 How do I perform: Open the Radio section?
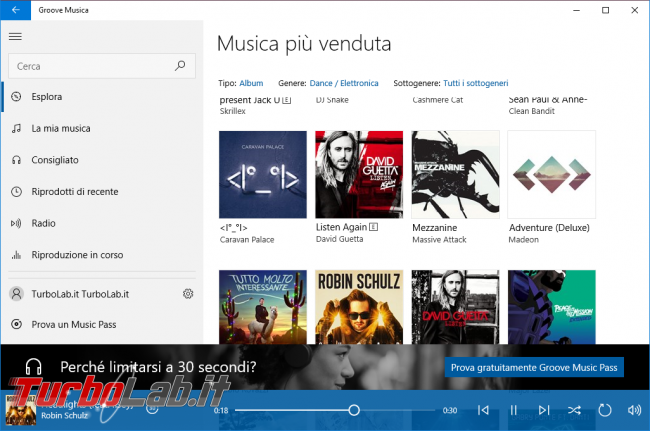[x=102, y=223]
